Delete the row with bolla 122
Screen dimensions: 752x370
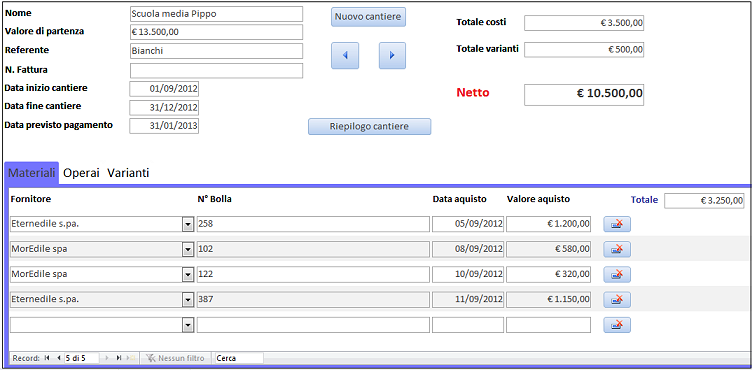tap(617, 275)
